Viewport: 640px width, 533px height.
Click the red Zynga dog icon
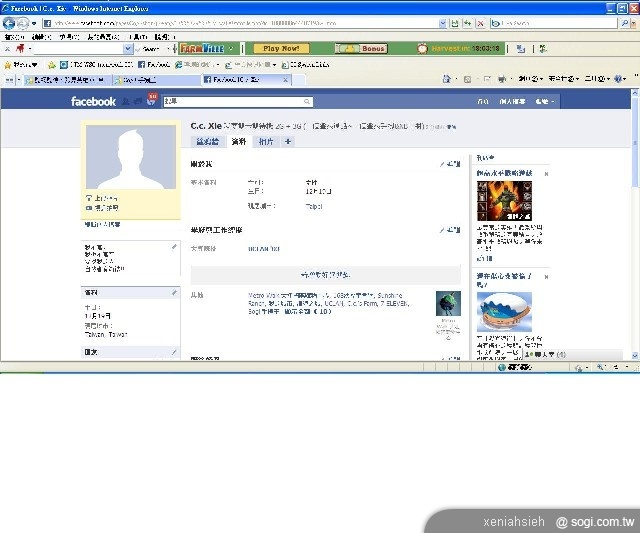[20, 49]
